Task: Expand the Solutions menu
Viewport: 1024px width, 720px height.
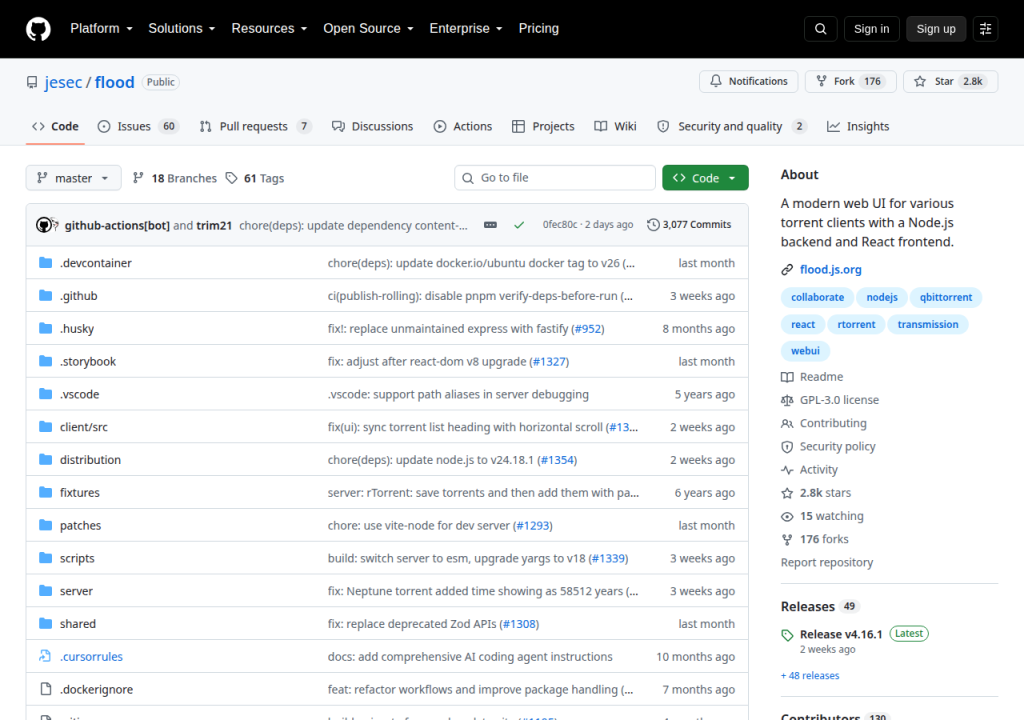Action: coord(182,29)
